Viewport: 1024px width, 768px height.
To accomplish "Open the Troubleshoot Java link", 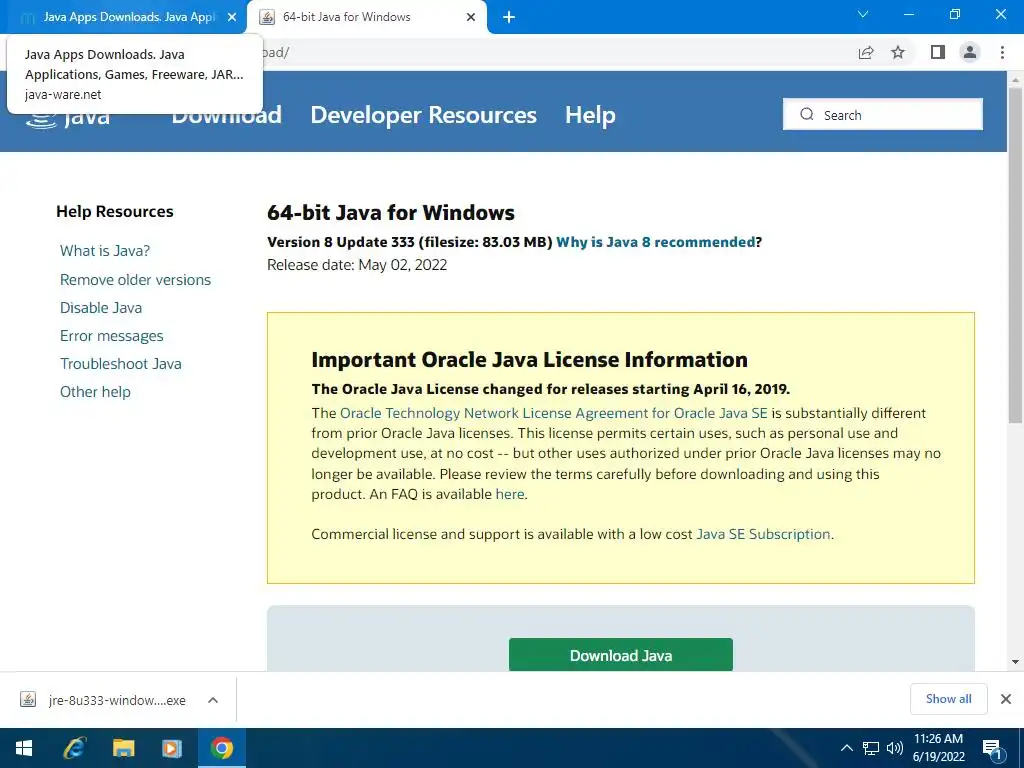I will (120, 364).
